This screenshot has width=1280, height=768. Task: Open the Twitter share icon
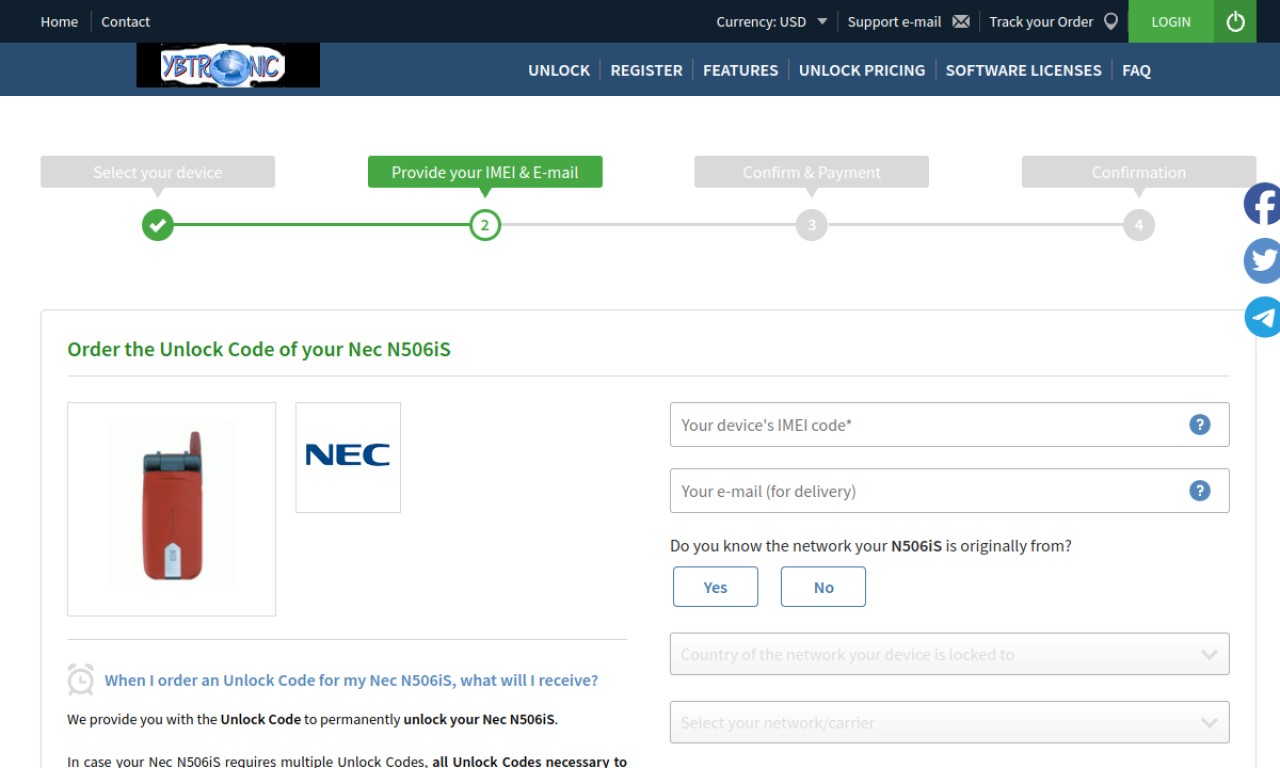pyautogui.click(x=1262, y=261)
